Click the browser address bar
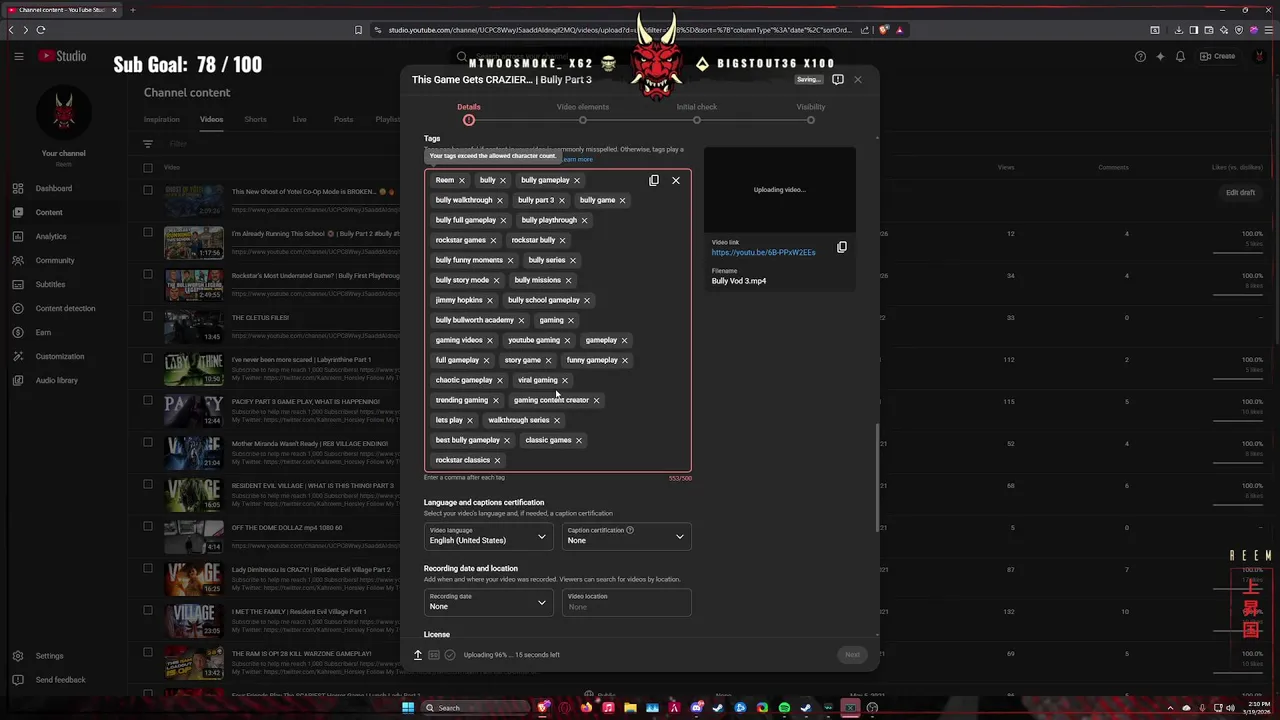 (x=620, y=30)
